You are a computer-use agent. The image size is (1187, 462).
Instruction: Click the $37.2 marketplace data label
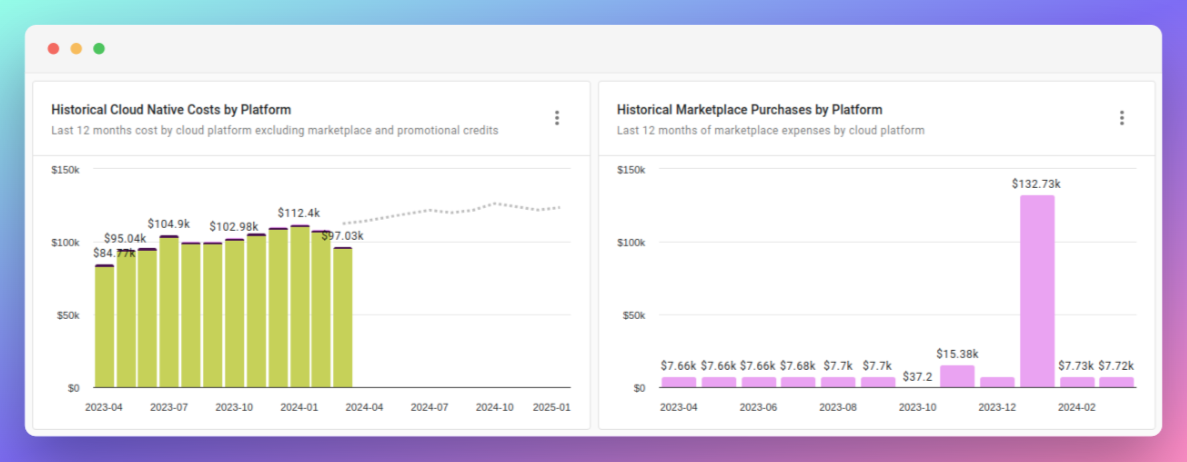(917, 377)
